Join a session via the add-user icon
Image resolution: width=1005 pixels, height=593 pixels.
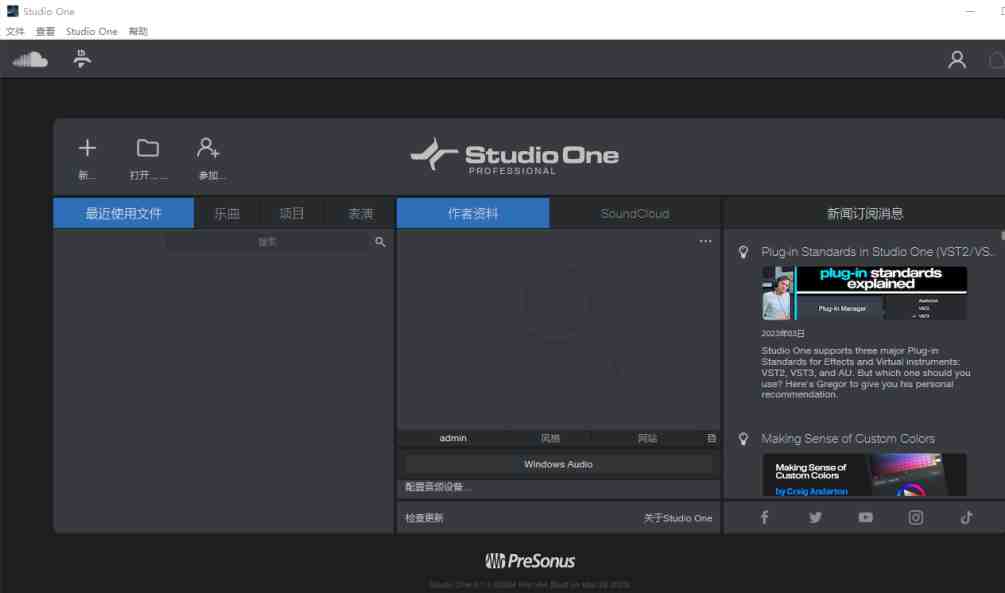pyautogui.click(x=209, y=150)
